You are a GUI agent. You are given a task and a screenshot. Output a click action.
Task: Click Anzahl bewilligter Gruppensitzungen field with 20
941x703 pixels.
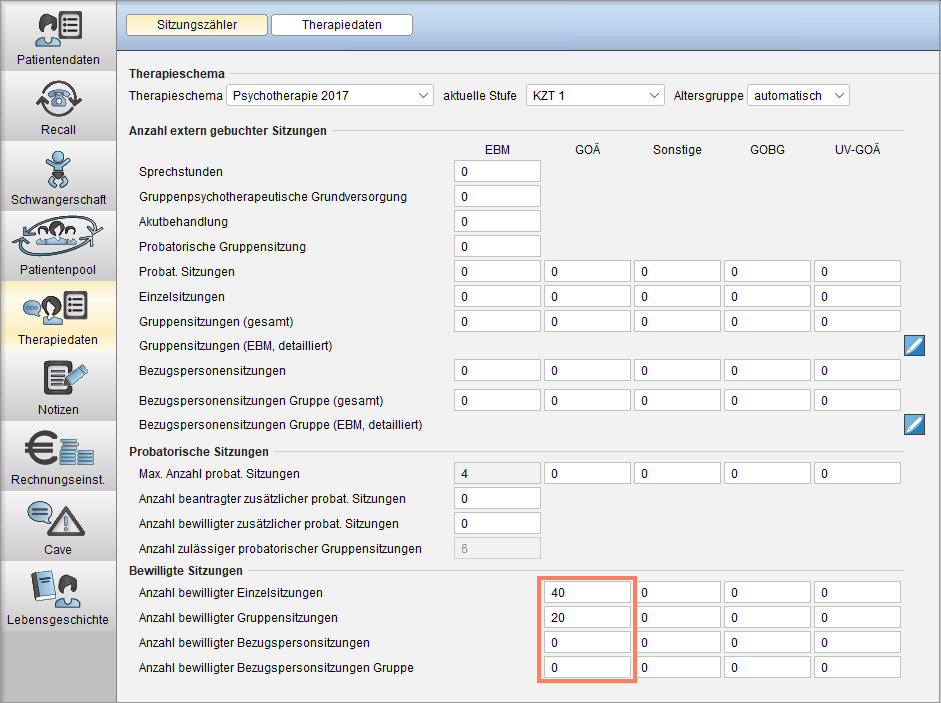pyautogui.click(x=587, y=618)
